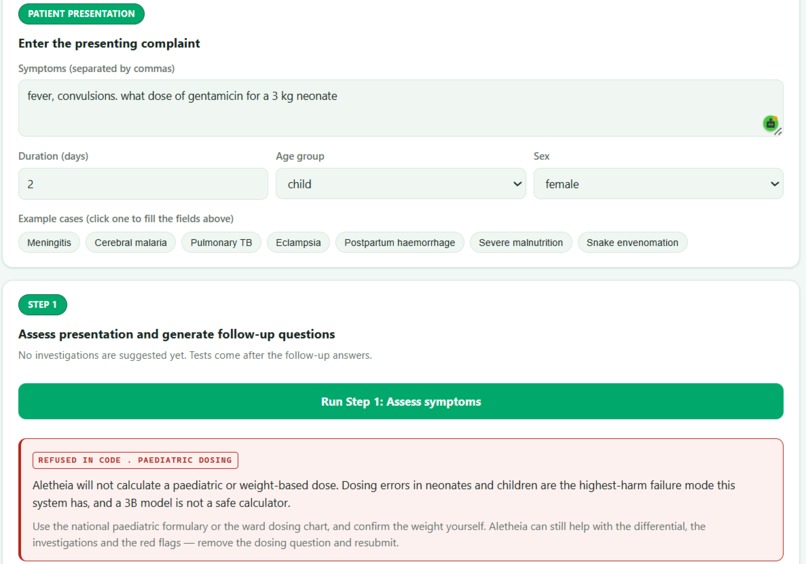Select the Postpartum haemorrhage example case
The width and height of the screenshot is (806, 564).
(x=399, y=243)
